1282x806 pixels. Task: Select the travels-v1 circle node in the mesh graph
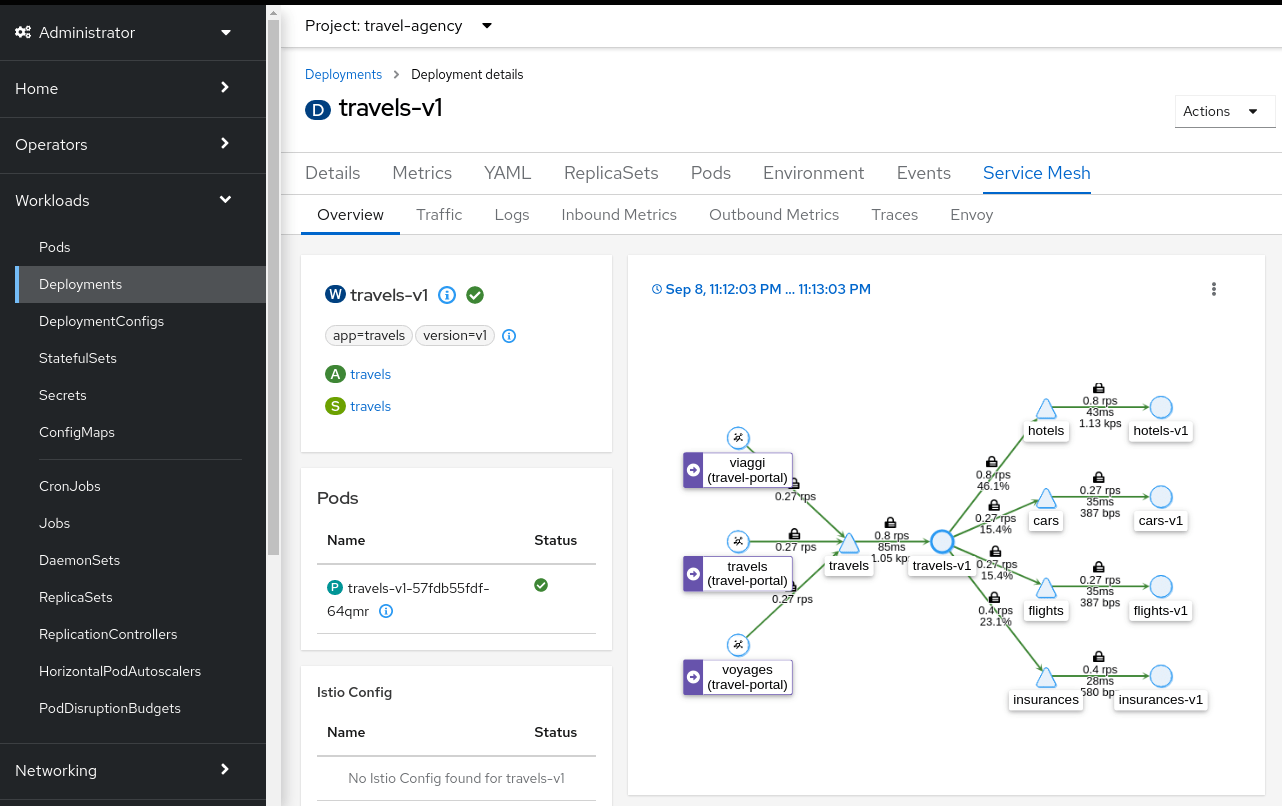(941, 541)
